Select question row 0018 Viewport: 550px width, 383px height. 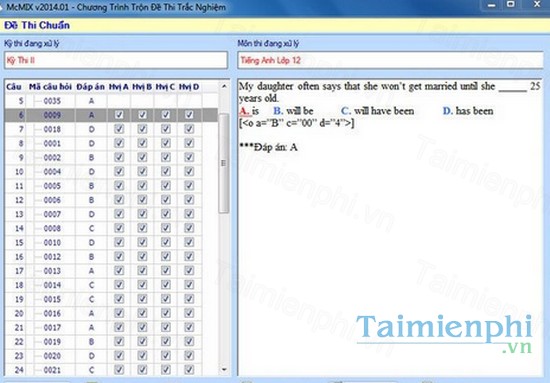pos(112,129)
